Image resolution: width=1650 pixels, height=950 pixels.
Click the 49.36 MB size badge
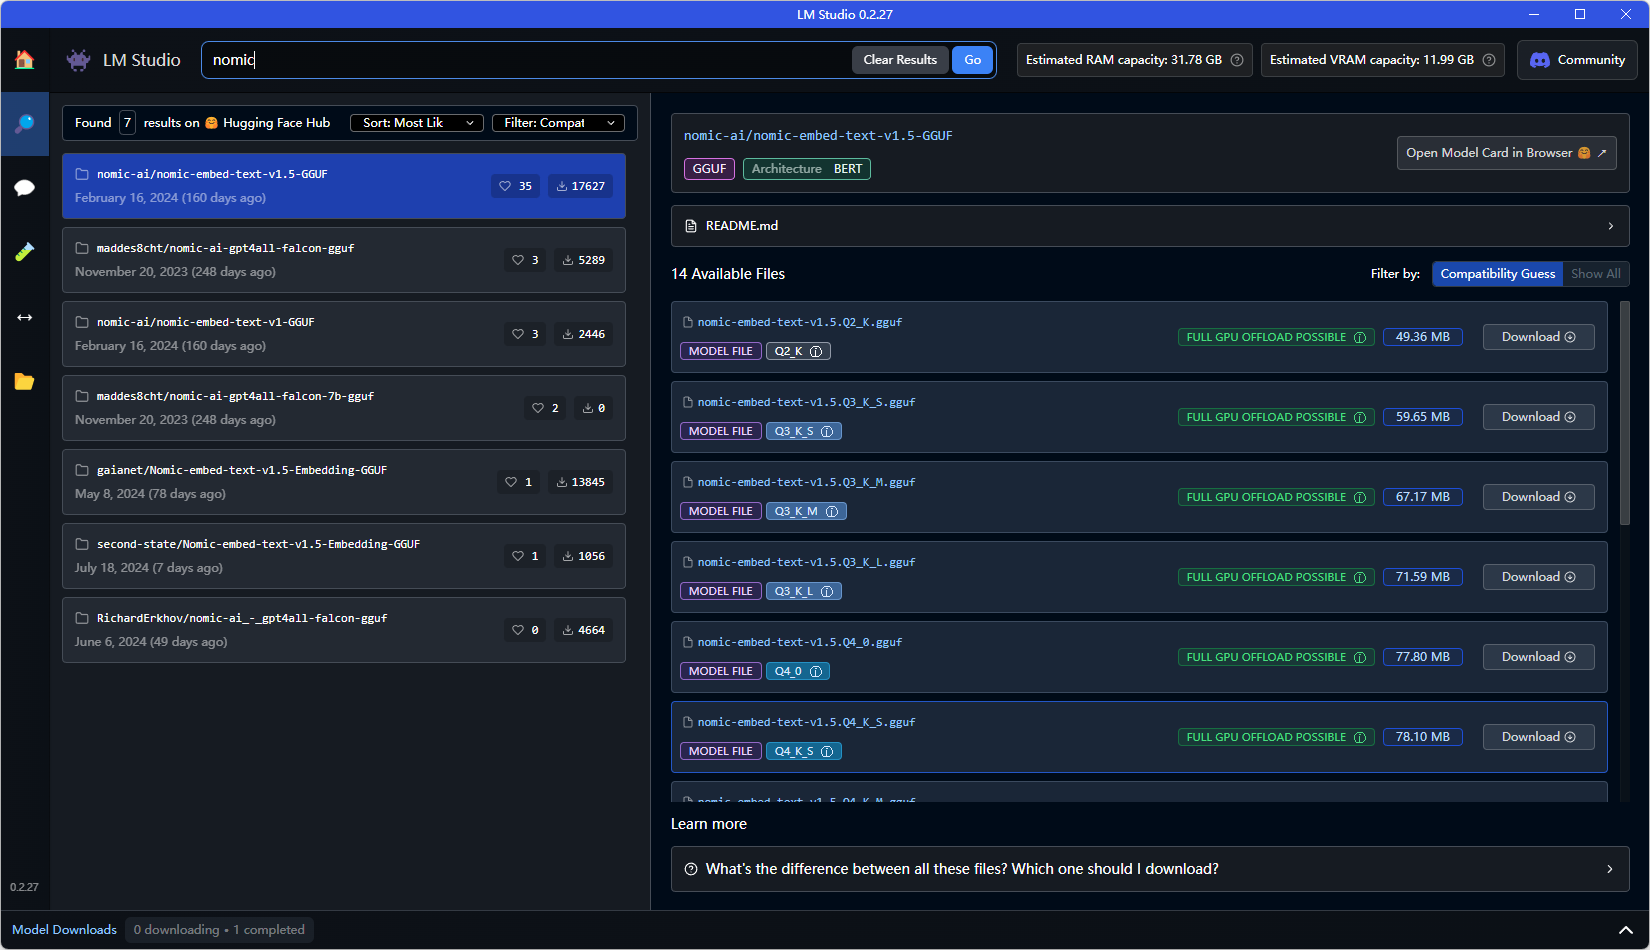(x=1423, y=337)
